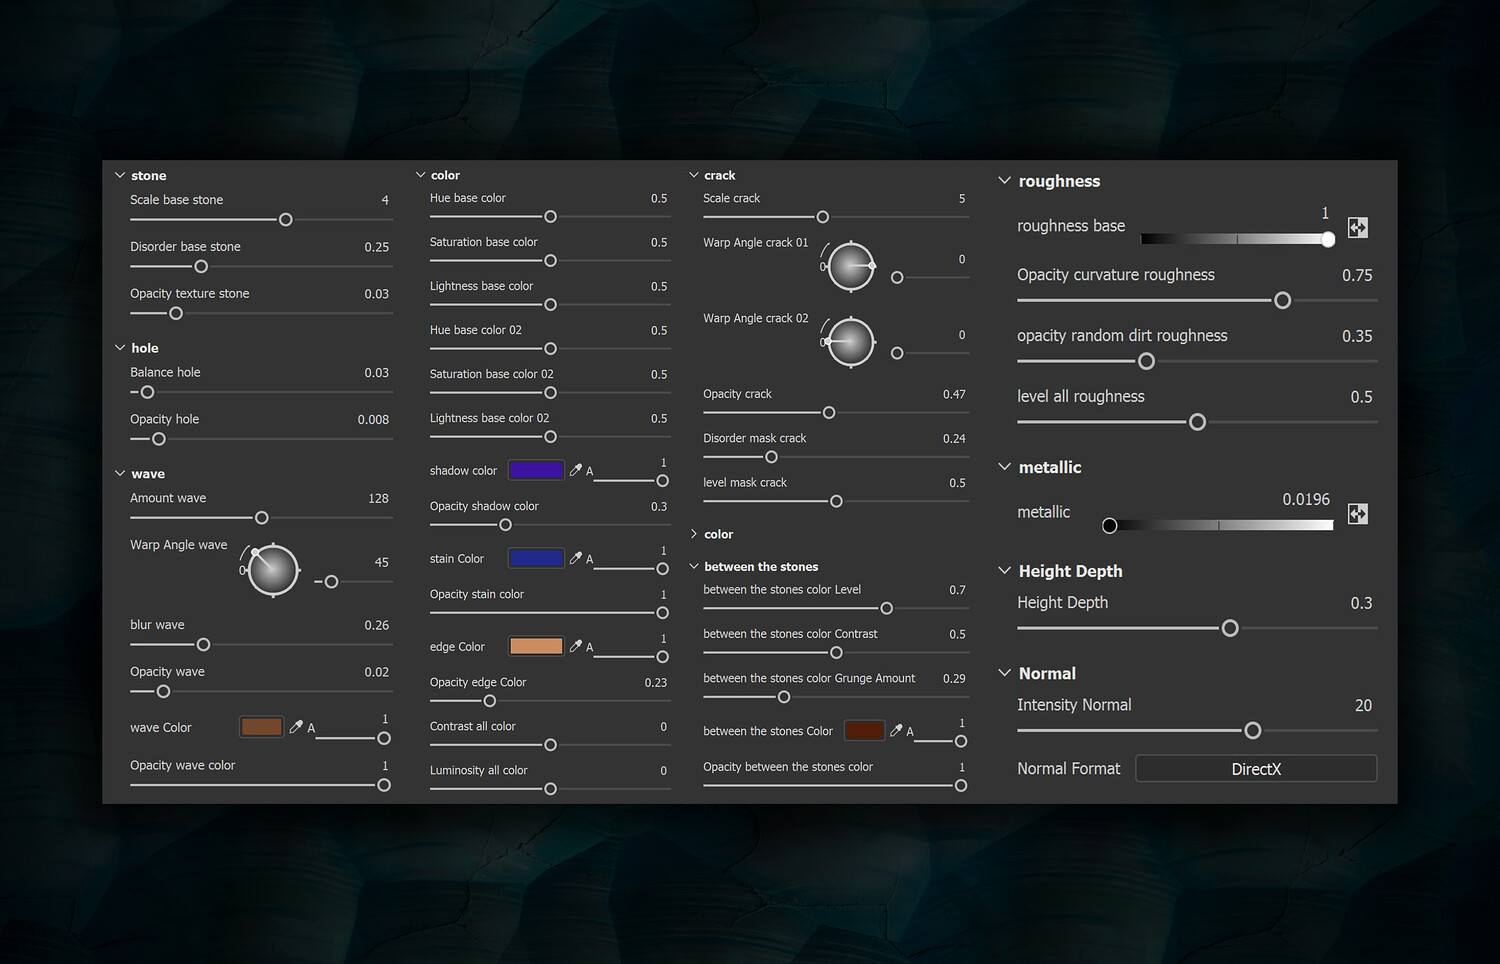This screenshot has height=964, width=1500.
Task: Collapse the hole section
Action: click(120, 348)
